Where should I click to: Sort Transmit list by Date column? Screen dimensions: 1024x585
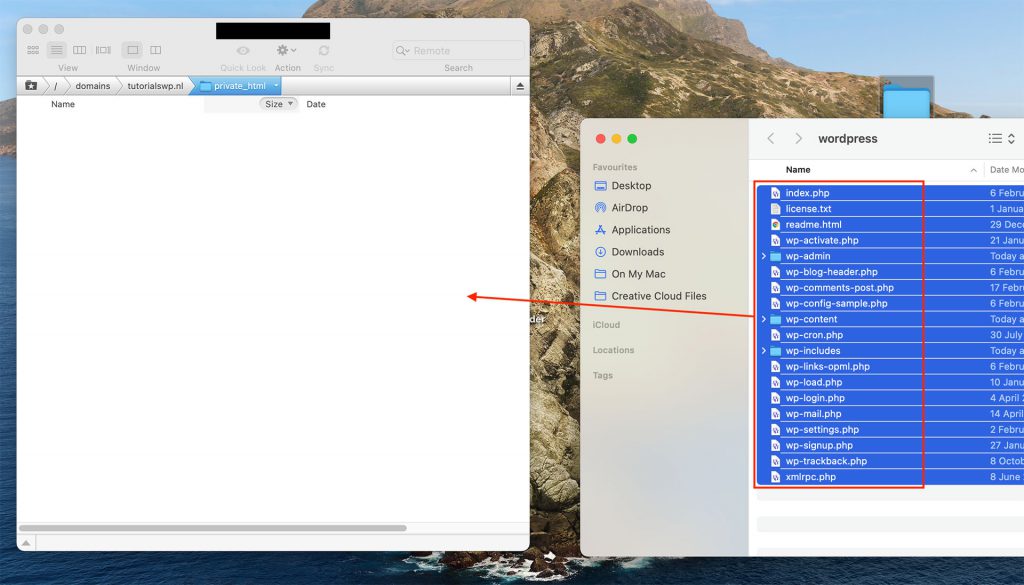[316, 104]
